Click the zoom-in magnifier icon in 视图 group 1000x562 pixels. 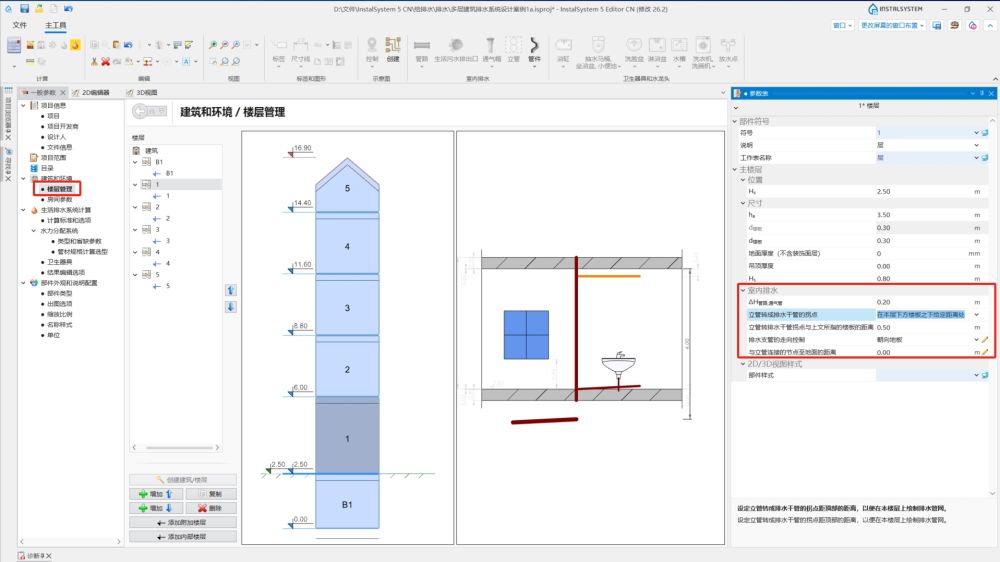tap(213, 45)
